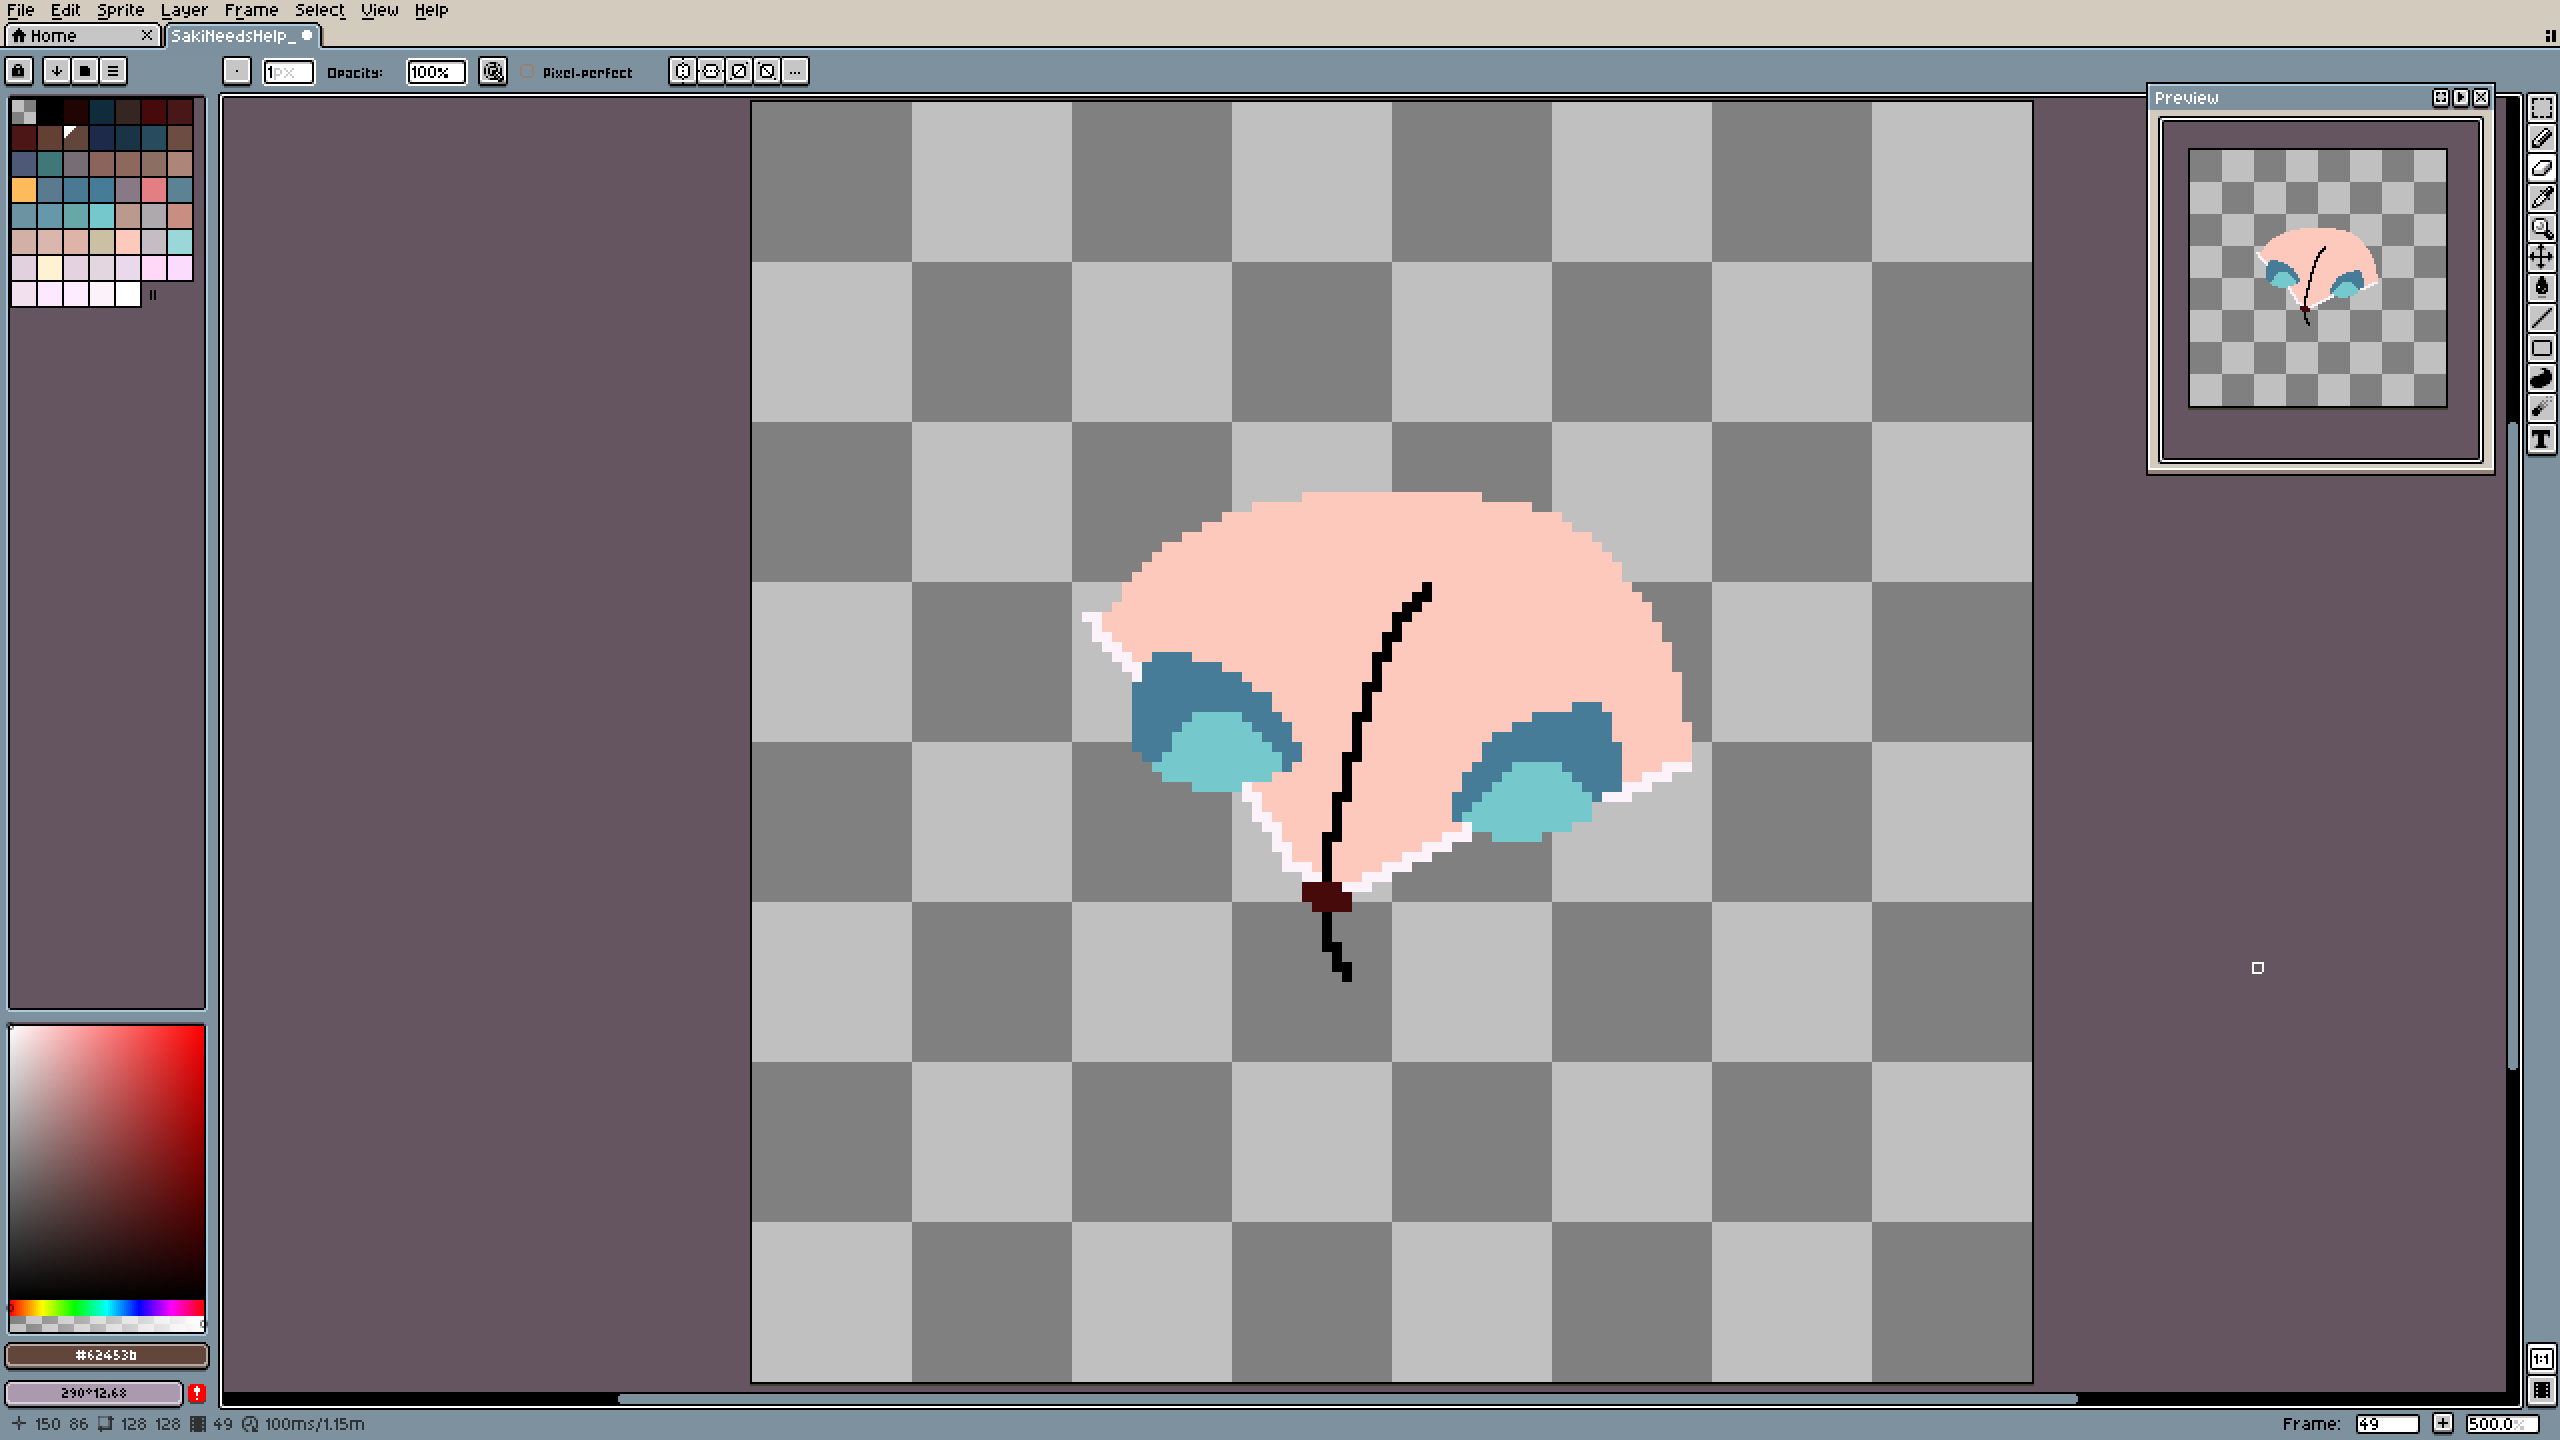Close the Home tab

tap(147, 36)
